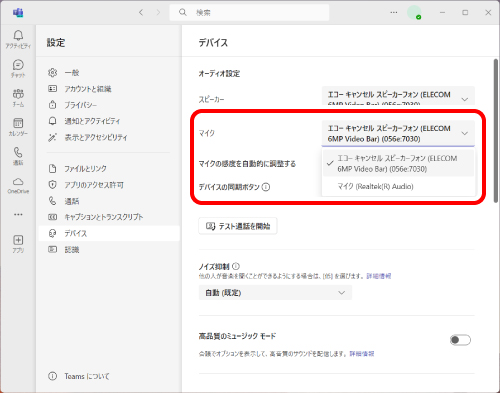Show more apps via sidebar ellipsis
The width and height of the screenshot is (500, 393).
point(18,214)
